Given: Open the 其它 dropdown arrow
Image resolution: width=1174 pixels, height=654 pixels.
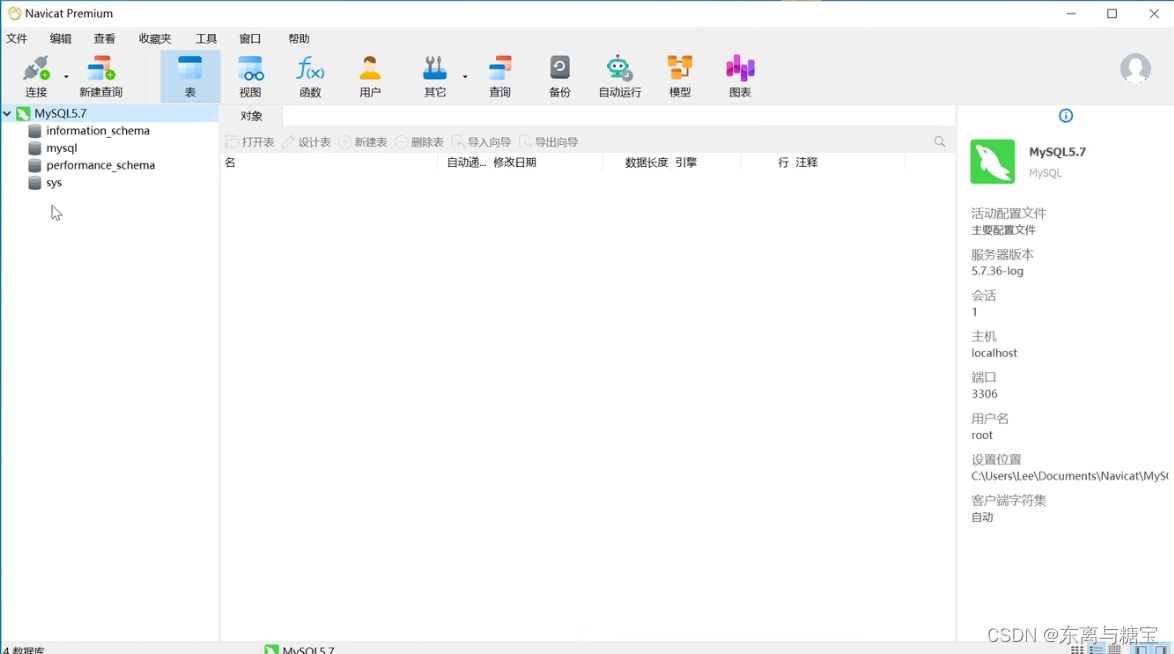Looking at the screenshot, I should coord(465,76).
